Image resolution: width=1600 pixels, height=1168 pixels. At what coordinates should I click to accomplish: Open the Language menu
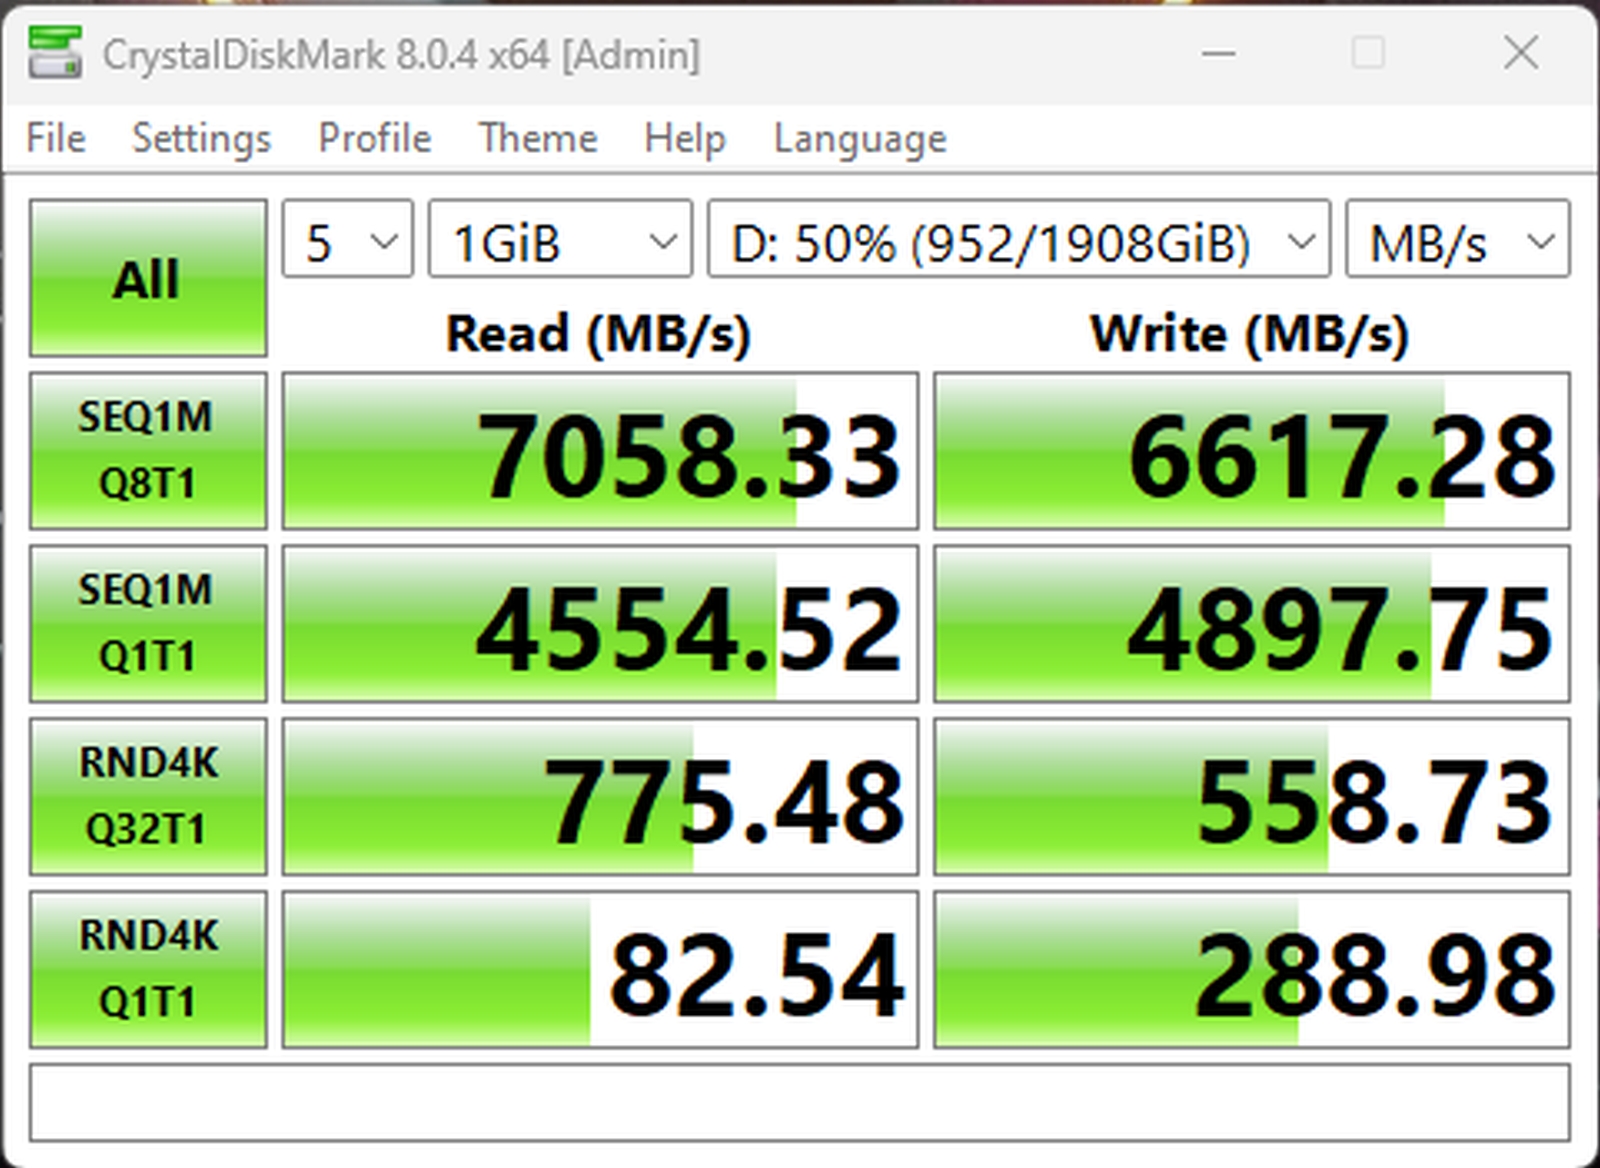[860, 138]
